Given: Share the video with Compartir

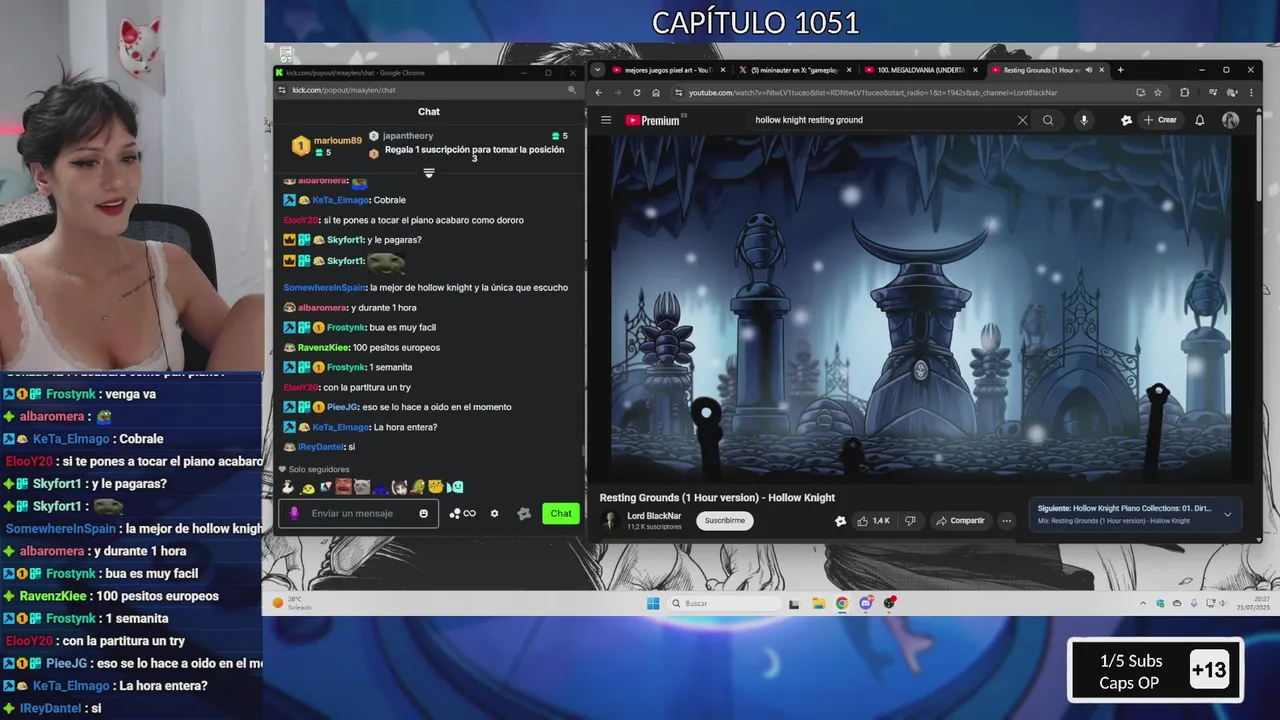Looking at the screenshot, I should pyautogui.click(x=960, y=520).
